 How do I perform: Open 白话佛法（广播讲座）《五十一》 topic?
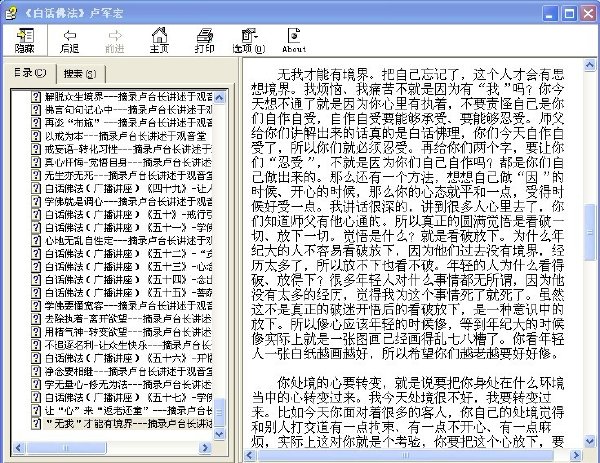click(x=128, y=227)
